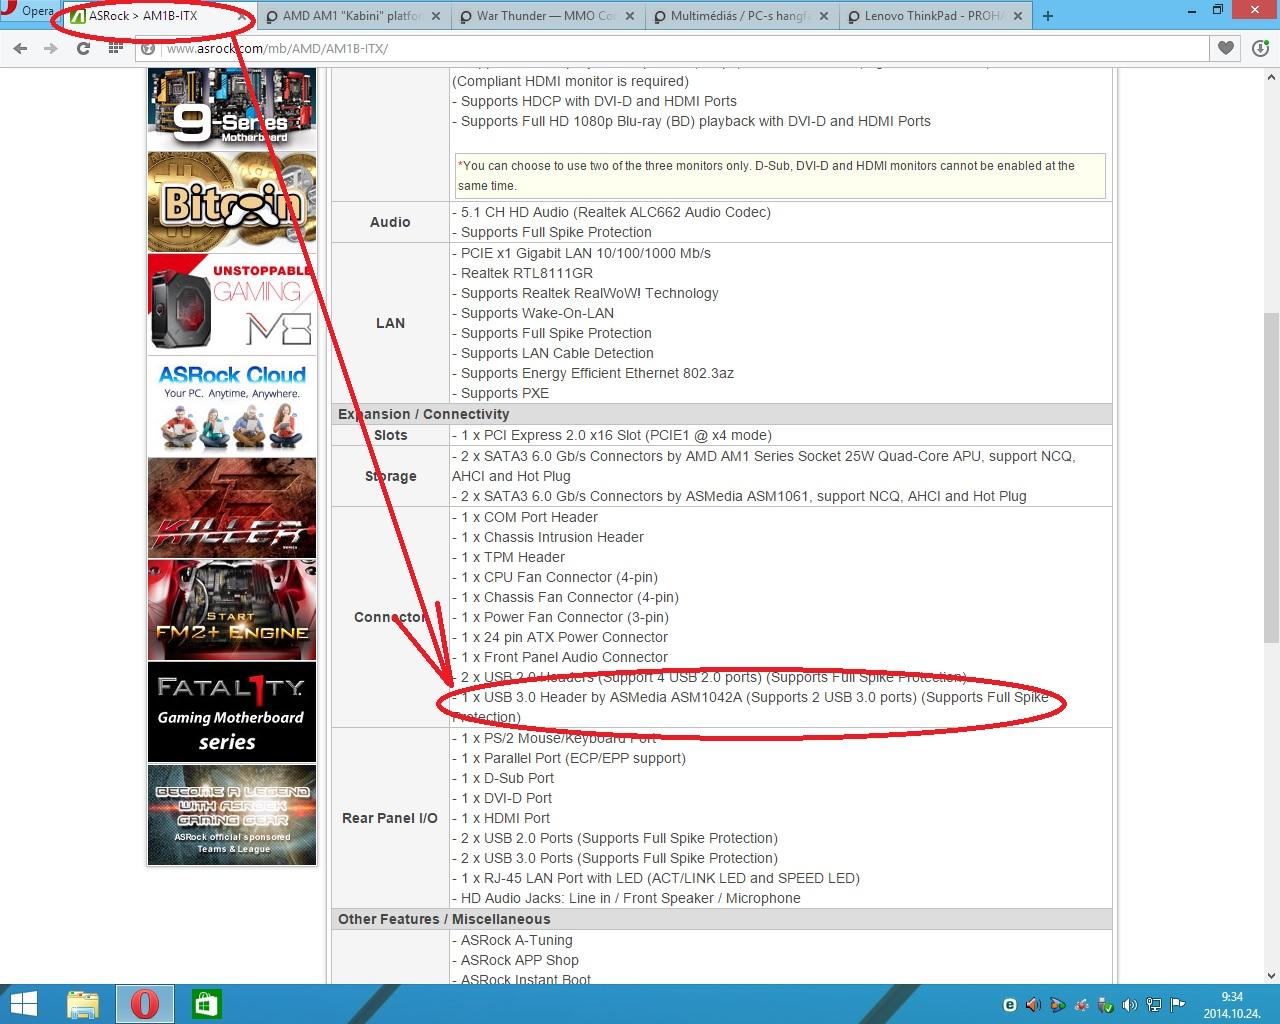The width and height of the screenshot is (1280, 1024).
Task: Open the Unstoppable Gaming M8 banner
Action: click(232, 304)
